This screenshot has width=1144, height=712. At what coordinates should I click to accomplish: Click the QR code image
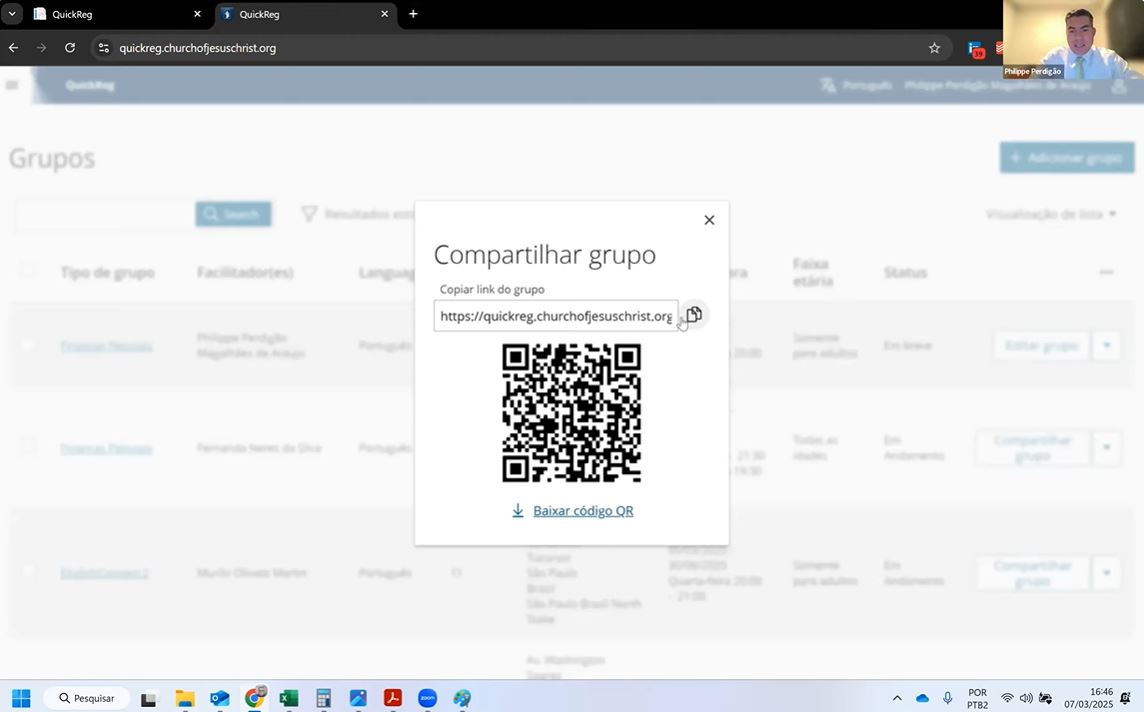pos(571,413)
